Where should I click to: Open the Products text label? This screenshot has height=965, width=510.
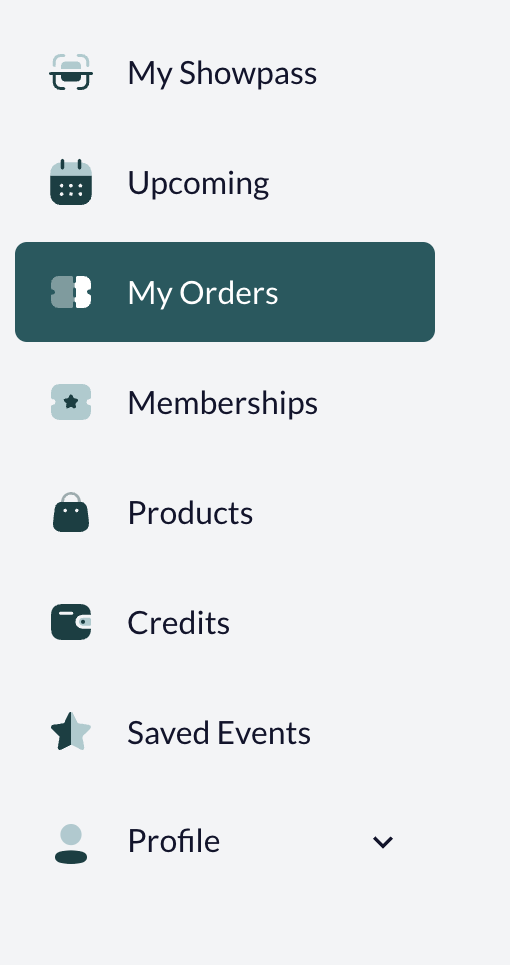[190, 513]
